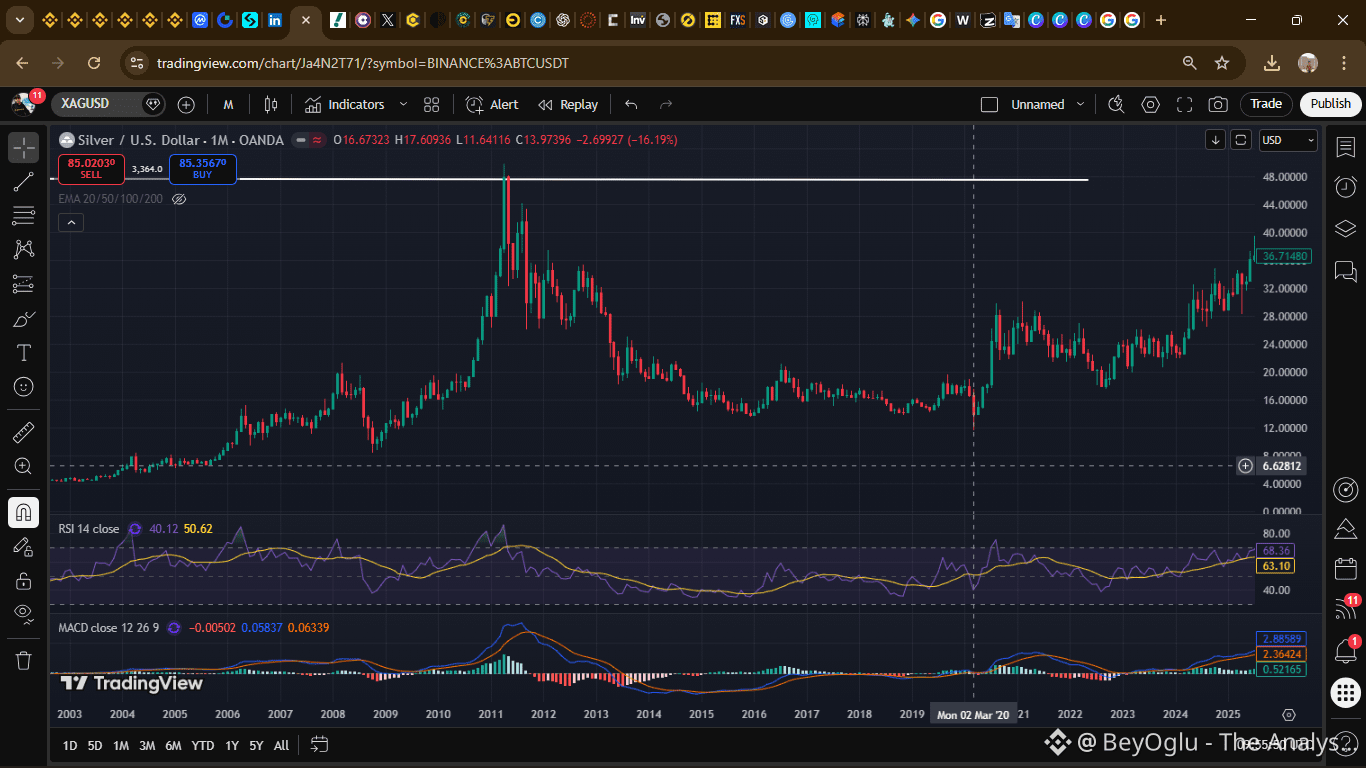The width and height of the screenshot is (1366, 768).
Task: Activate the ruler measure tool
Action: pyautogui.click(x=24, y=433)
